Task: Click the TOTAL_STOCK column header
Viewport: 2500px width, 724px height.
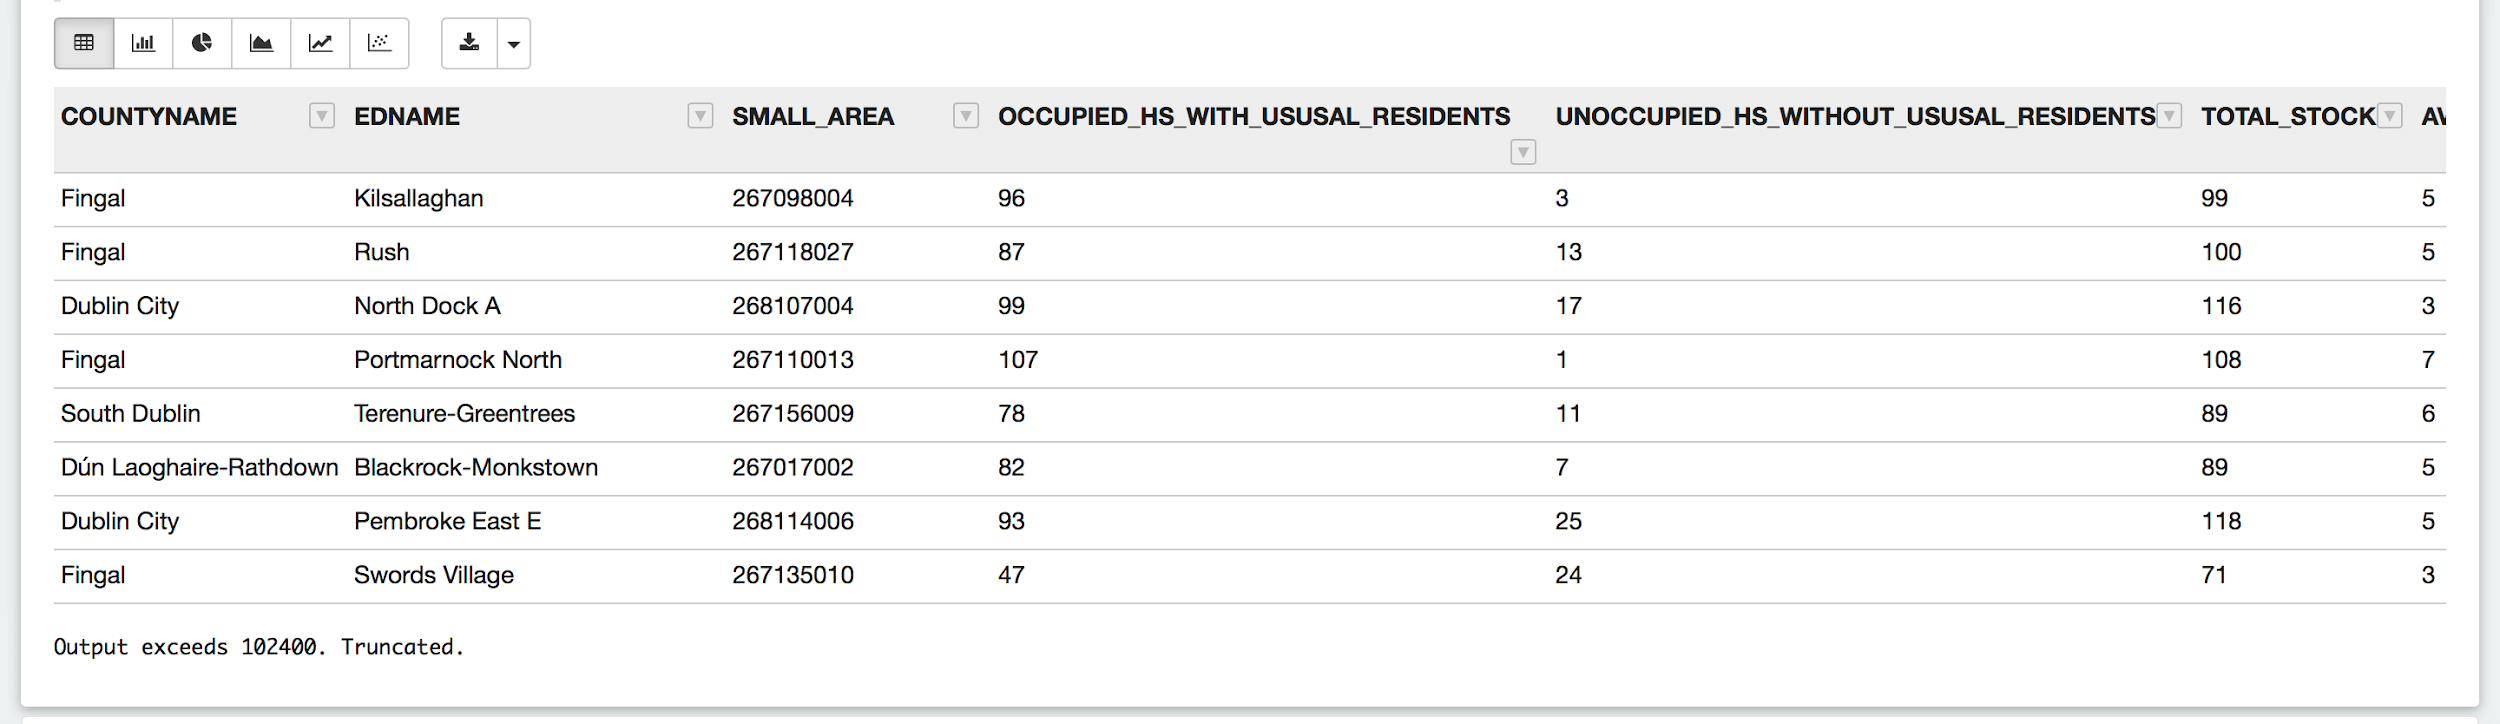Action: [x=2288, y=117]
